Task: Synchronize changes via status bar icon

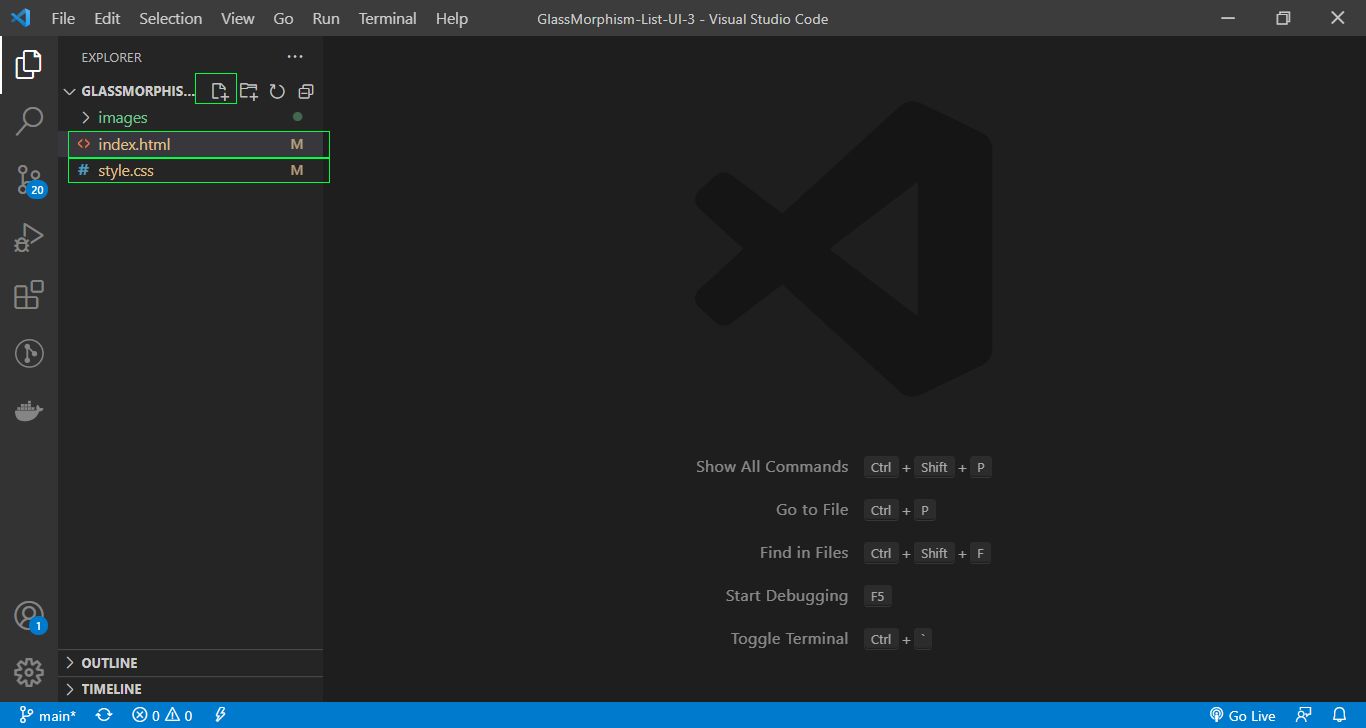Action: (x=104, y=715)
